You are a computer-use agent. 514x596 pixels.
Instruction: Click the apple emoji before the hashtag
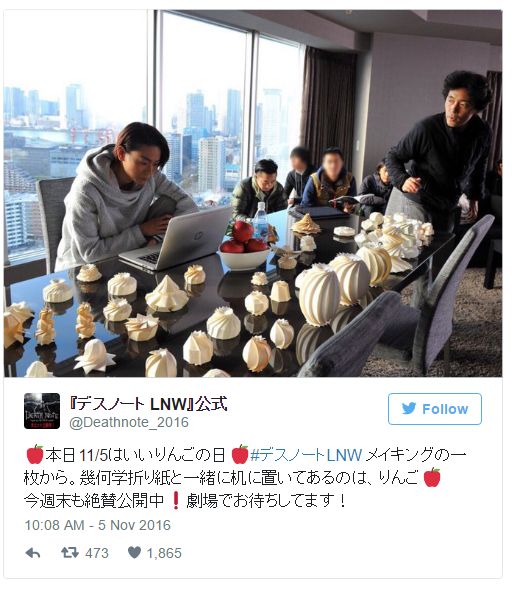(x=240, y=454)
